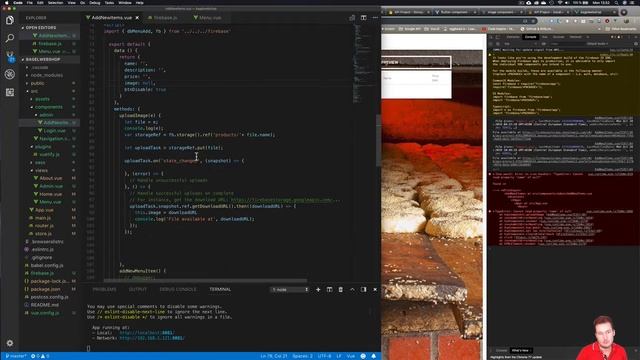The width and height of the screenshot is (640, 360).
Task: Maximize terminal panel with the chevron up
Action: tap(352, 289)
